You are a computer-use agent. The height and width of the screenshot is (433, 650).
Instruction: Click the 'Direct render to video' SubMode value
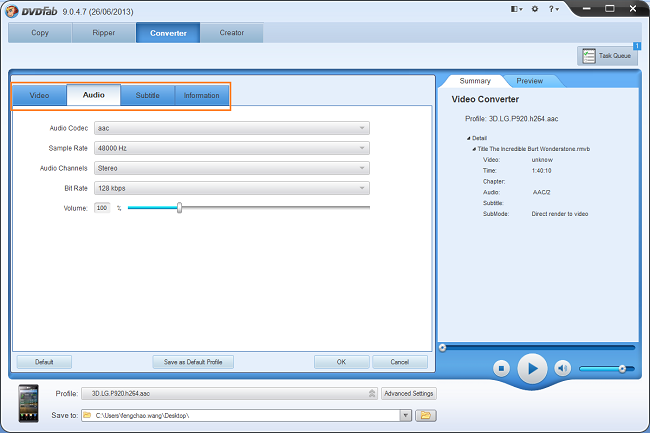tap(560, 214)
